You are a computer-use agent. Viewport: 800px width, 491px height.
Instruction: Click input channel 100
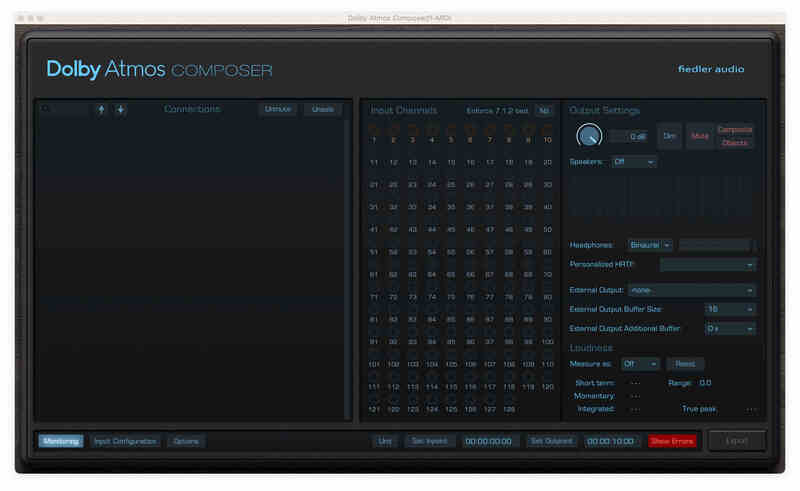547,342
